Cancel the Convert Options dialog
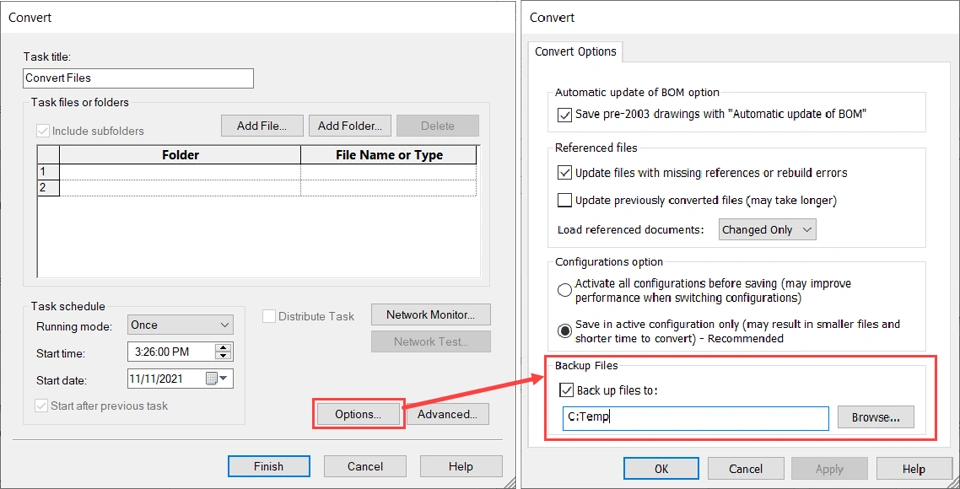 tap(746, 469)
